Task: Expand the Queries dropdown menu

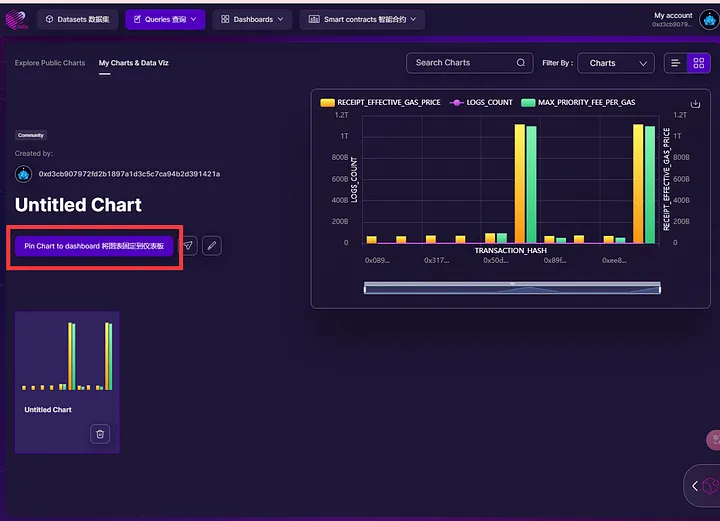Action: [x=165, y=19]
